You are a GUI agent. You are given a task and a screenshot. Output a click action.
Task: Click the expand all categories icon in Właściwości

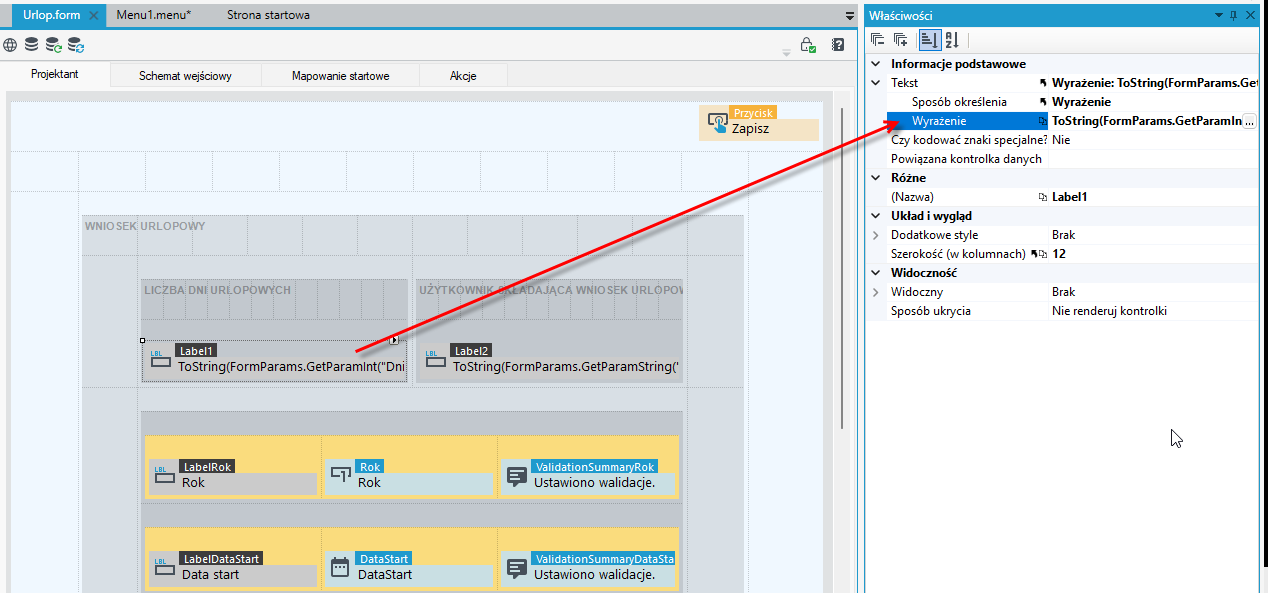pyautogui.click(x=900, y=40)
